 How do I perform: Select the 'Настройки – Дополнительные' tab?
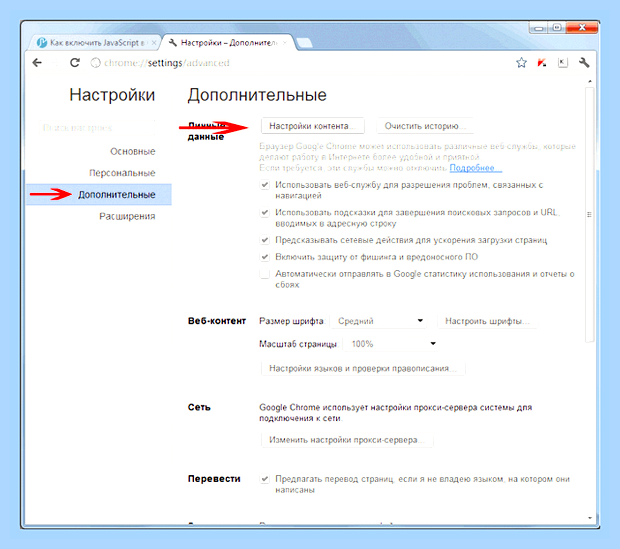point(227,43)
